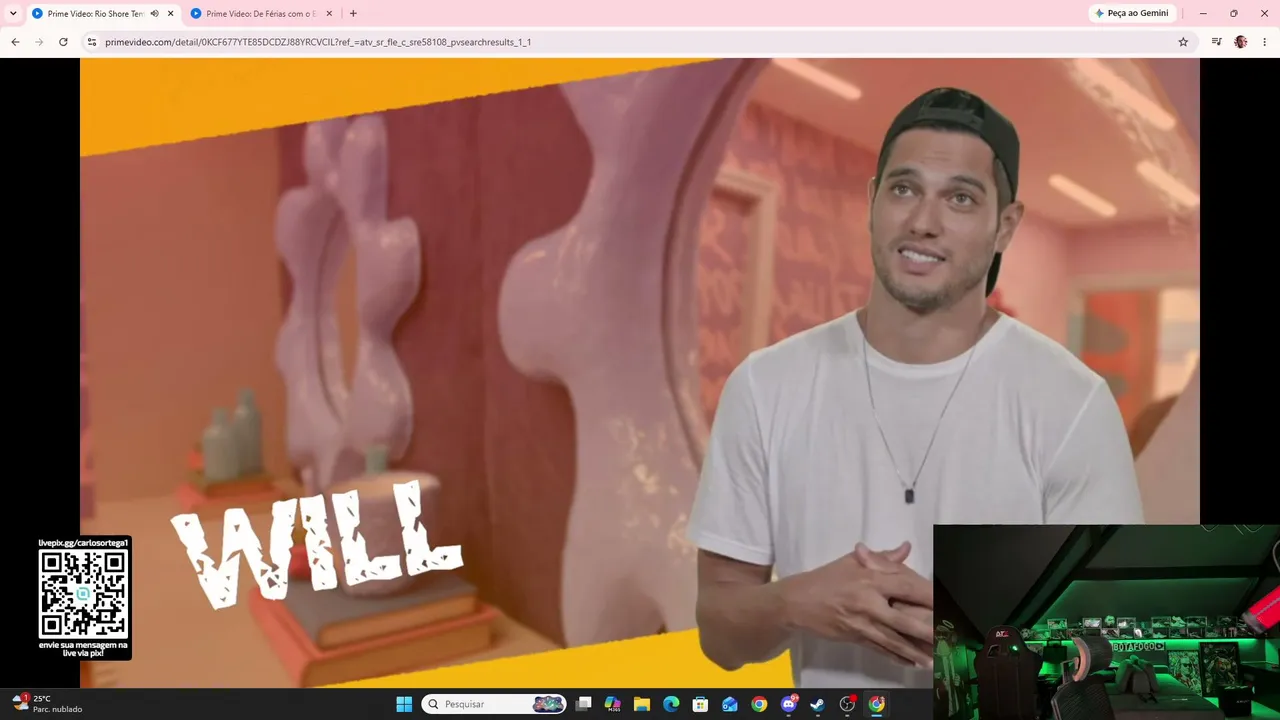1280x720 pixels.
Task: Switch to the active Chrome profile window icon
Action: point(877,704)
